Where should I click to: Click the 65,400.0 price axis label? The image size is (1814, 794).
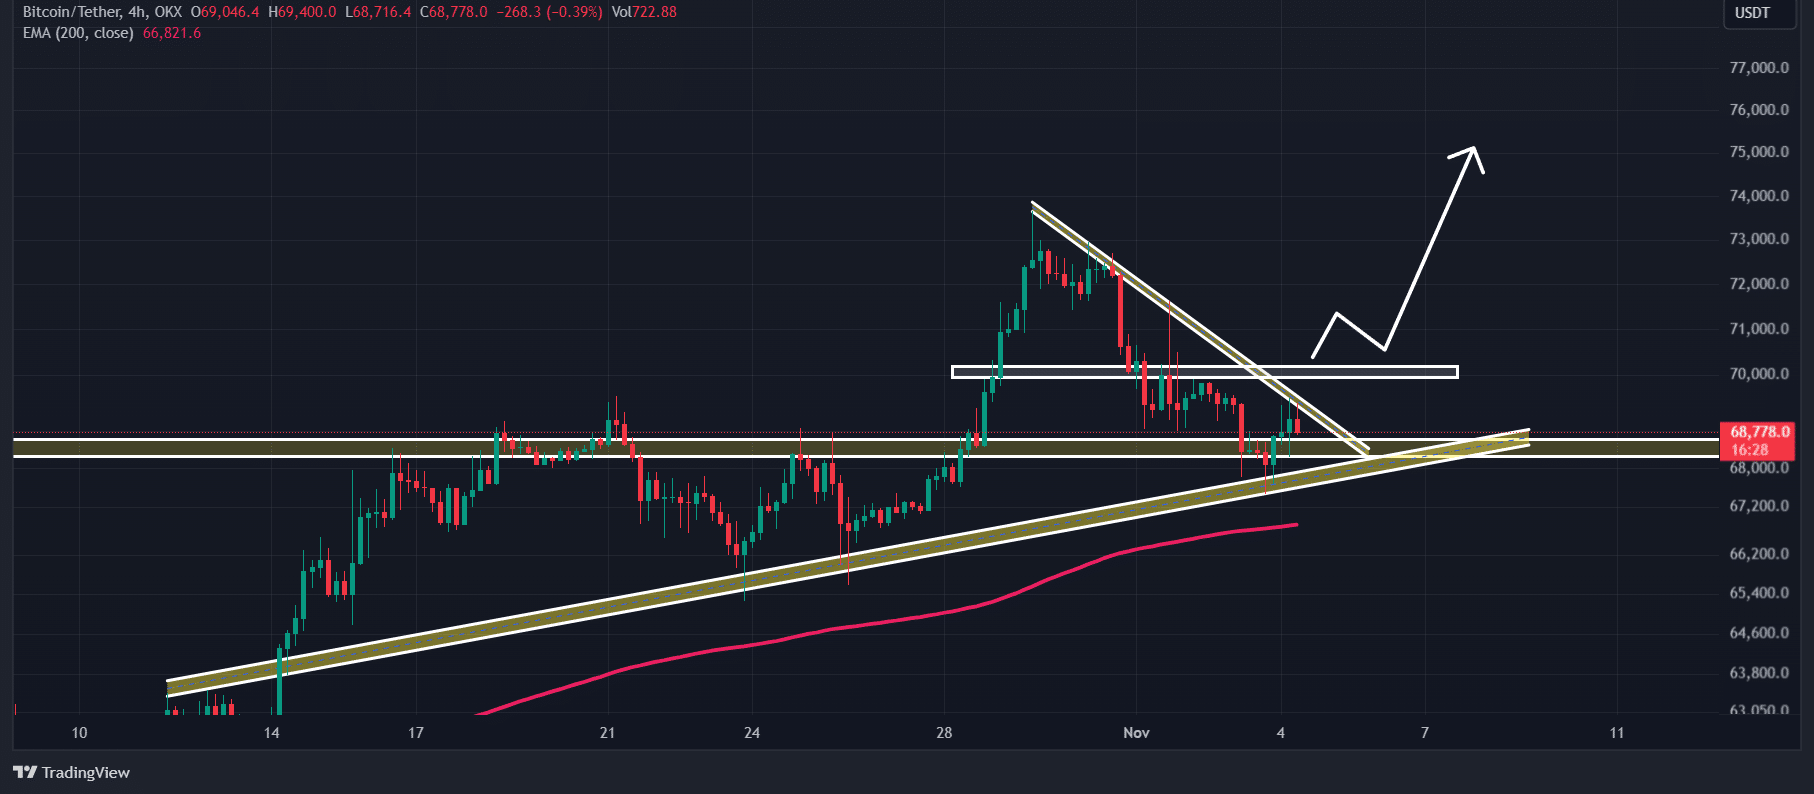(1759, 593)
